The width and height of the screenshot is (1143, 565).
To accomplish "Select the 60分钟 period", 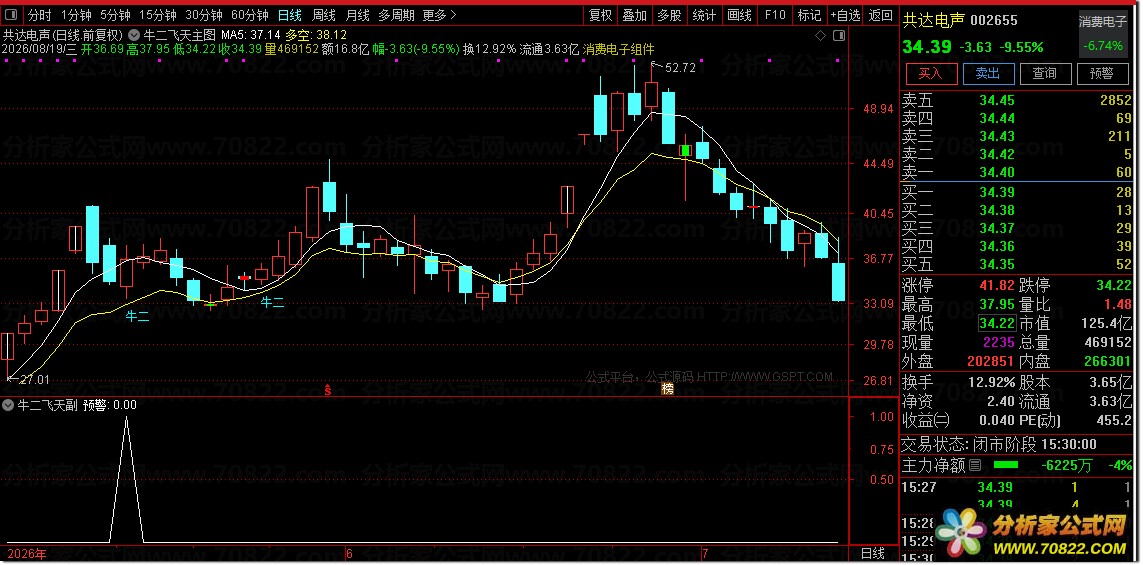I will pos(250,15).
